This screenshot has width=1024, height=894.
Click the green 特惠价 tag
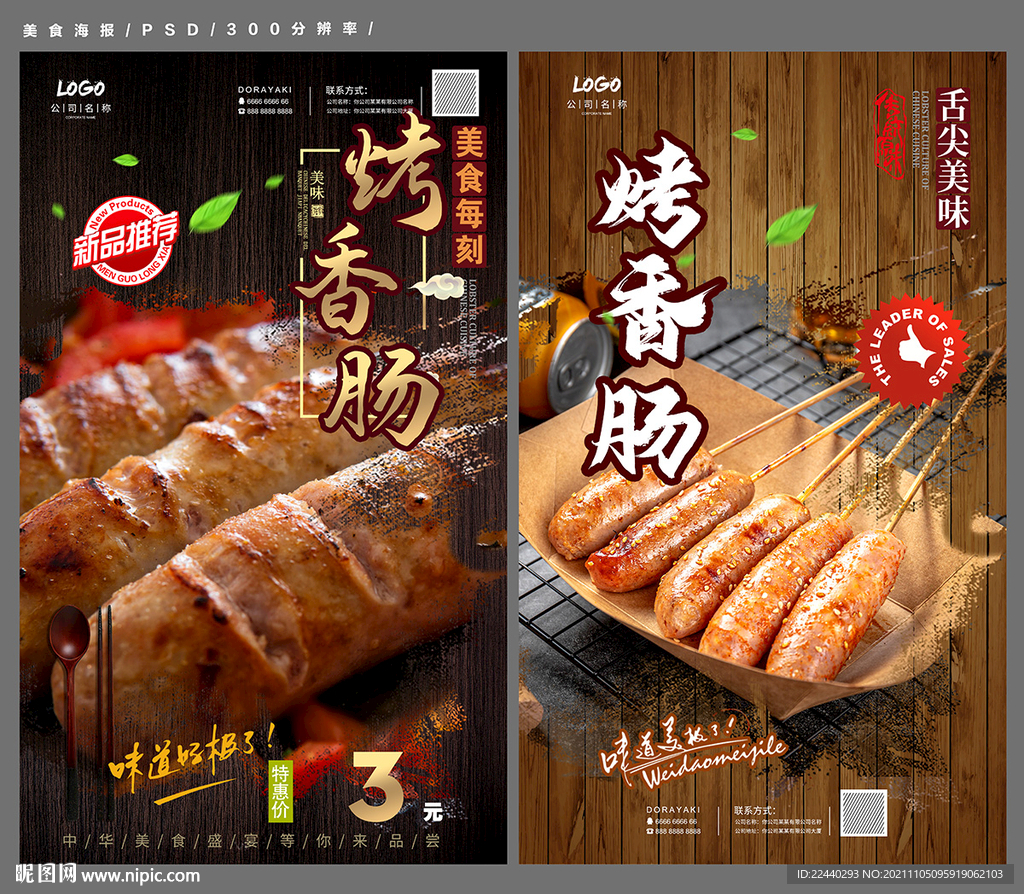(281, 791)
